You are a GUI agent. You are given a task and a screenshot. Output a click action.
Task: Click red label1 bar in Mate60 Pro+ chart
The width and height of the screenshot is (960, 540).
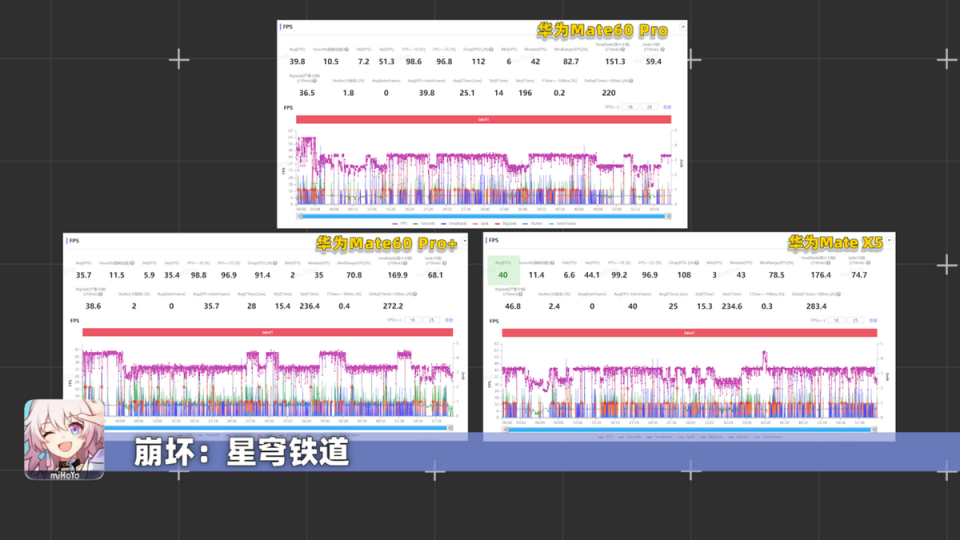[268, 332]
